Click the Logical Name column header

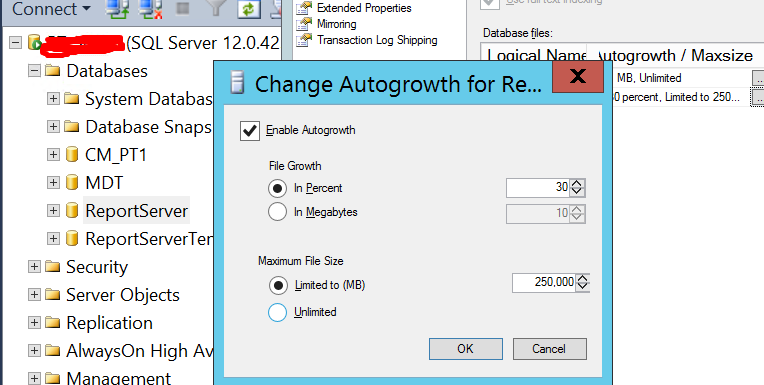coord(535,55)
